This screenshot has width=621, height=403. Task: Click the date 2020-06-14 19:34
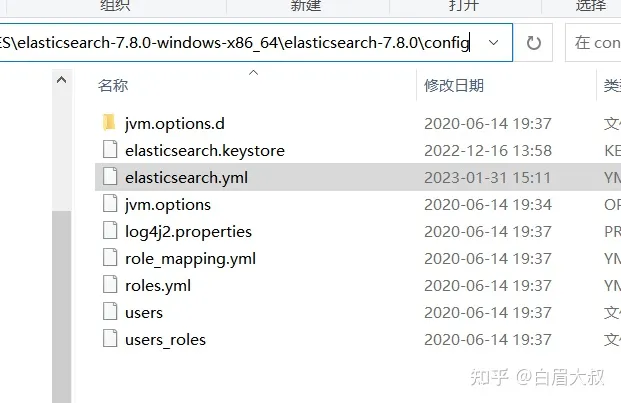[488, 204]
